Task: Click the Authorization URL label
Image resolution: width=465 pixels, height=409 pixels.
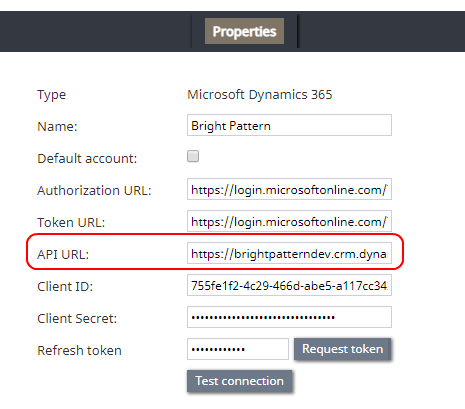Action: coord(94,190)
